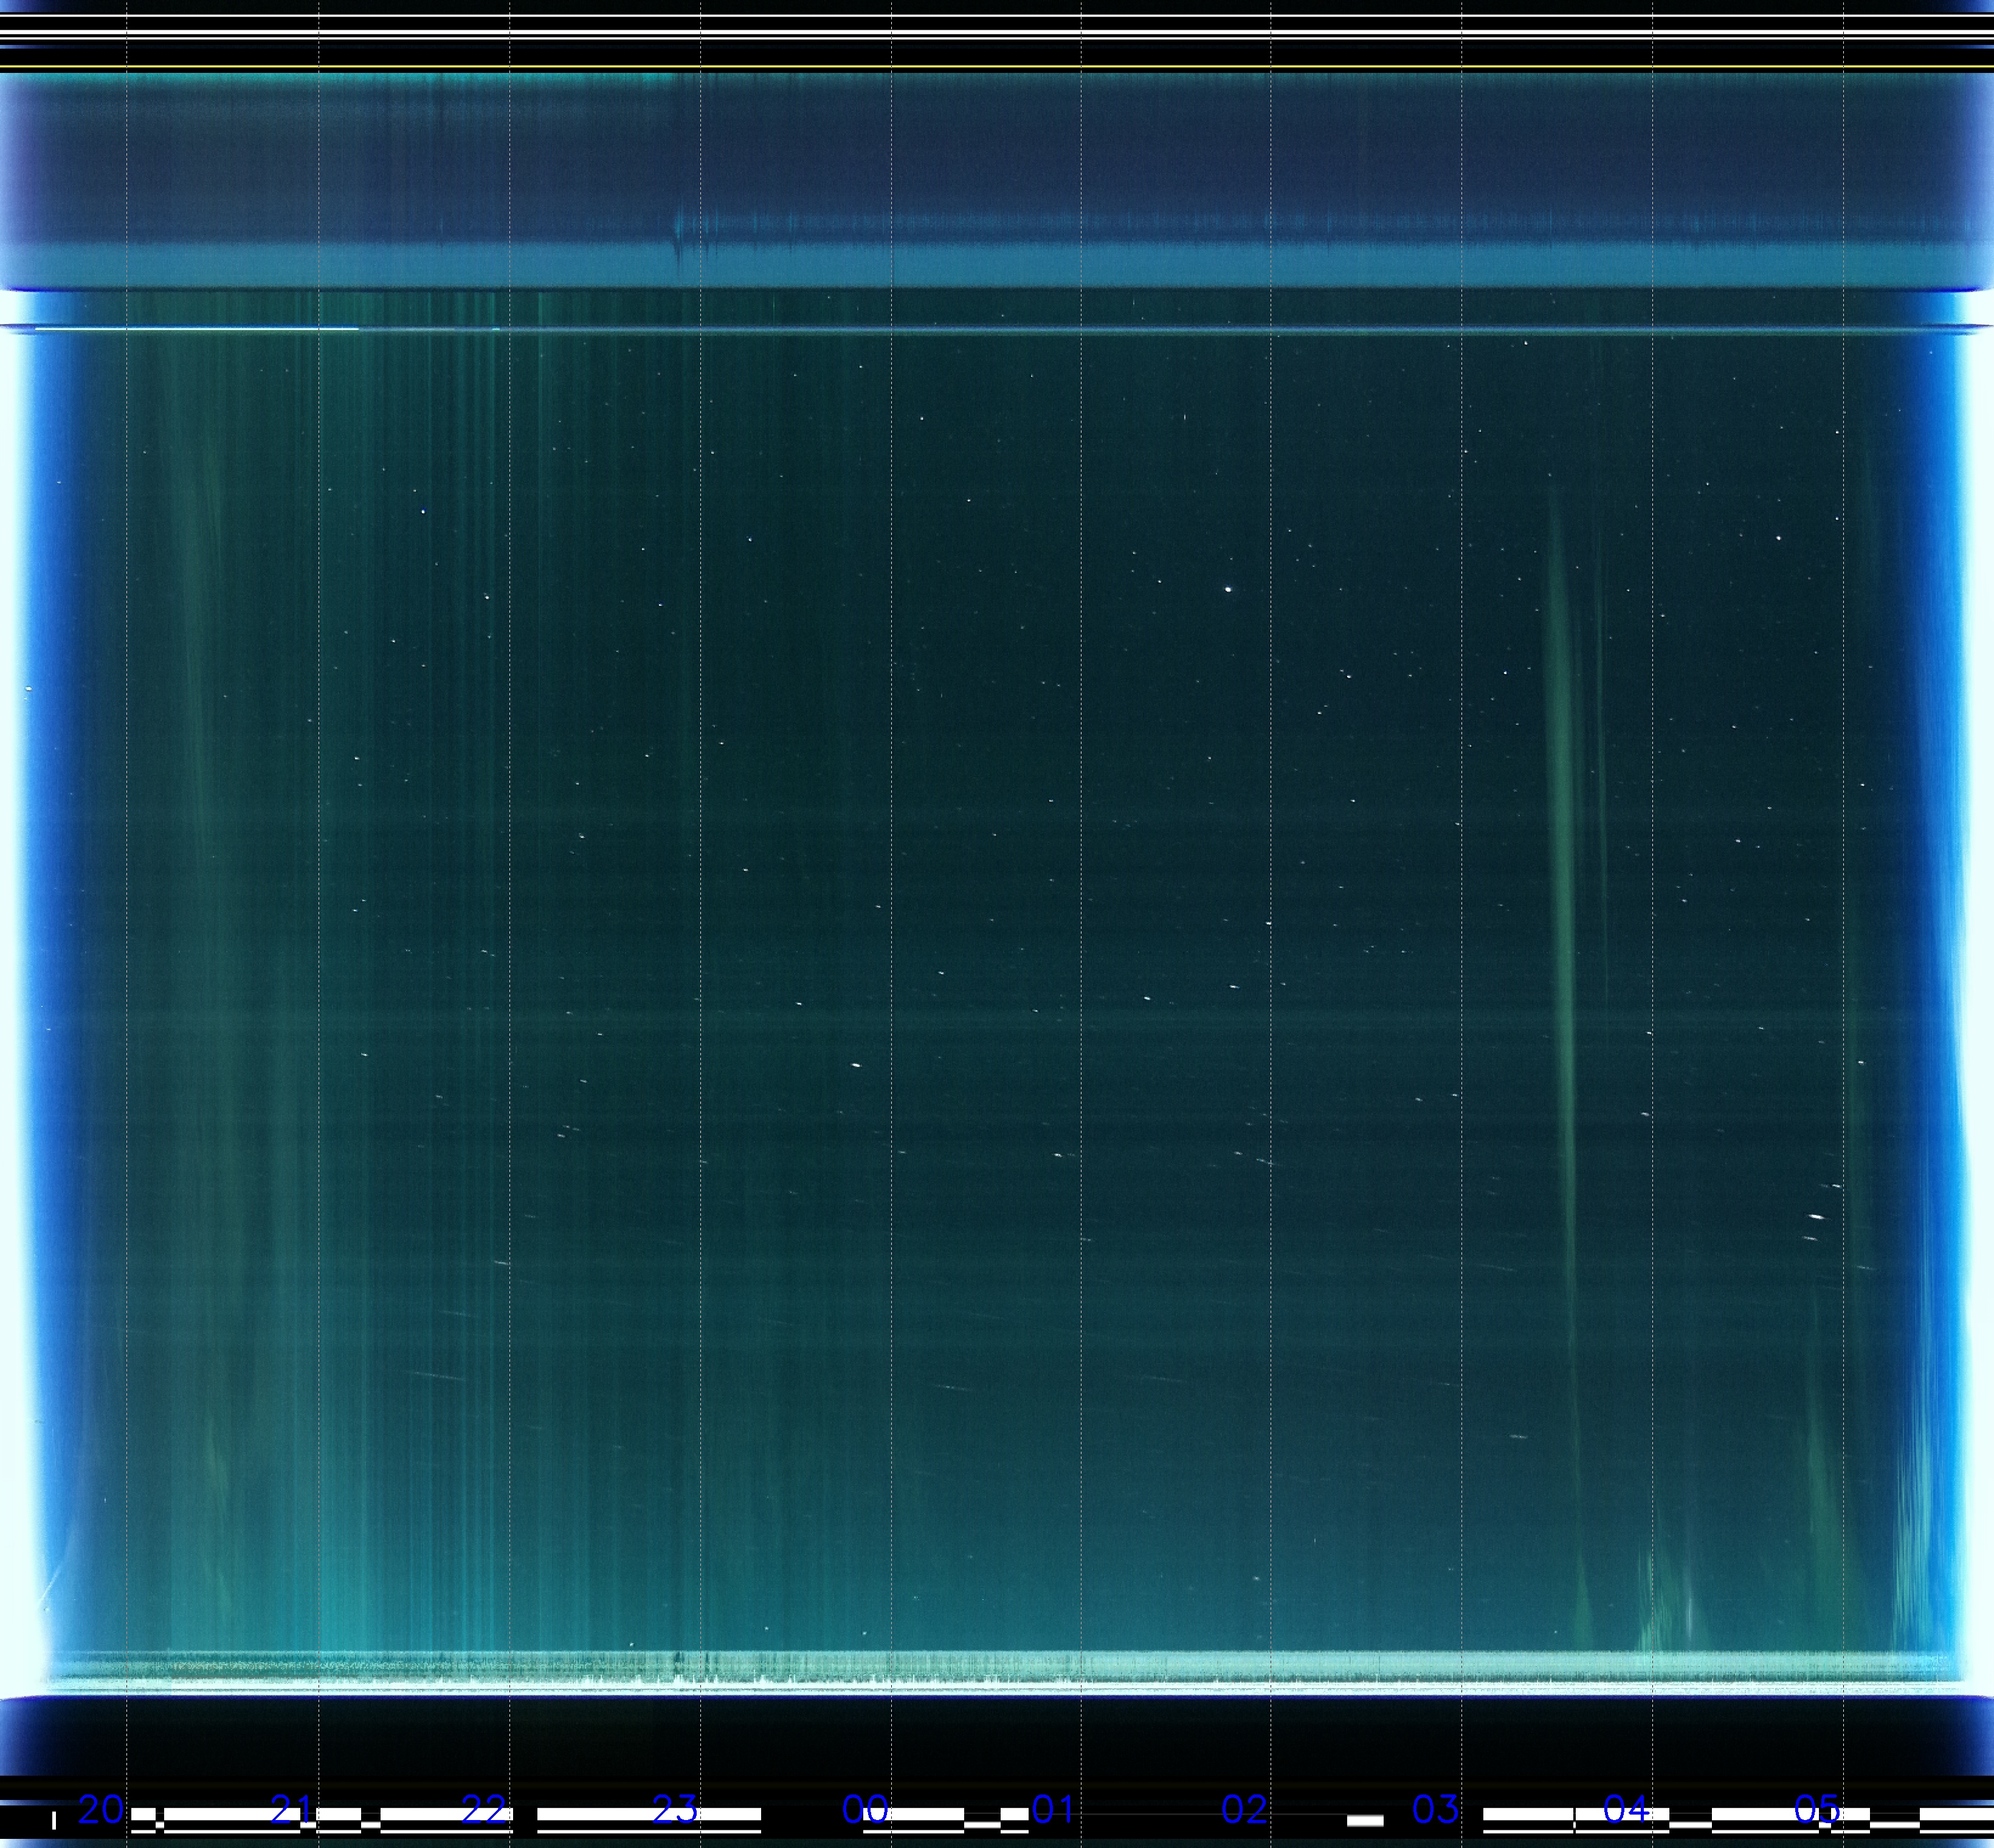1994x1848 pixels.
Task: Click the 00 midnight hour label
Action: click(x=865, y=1809)
